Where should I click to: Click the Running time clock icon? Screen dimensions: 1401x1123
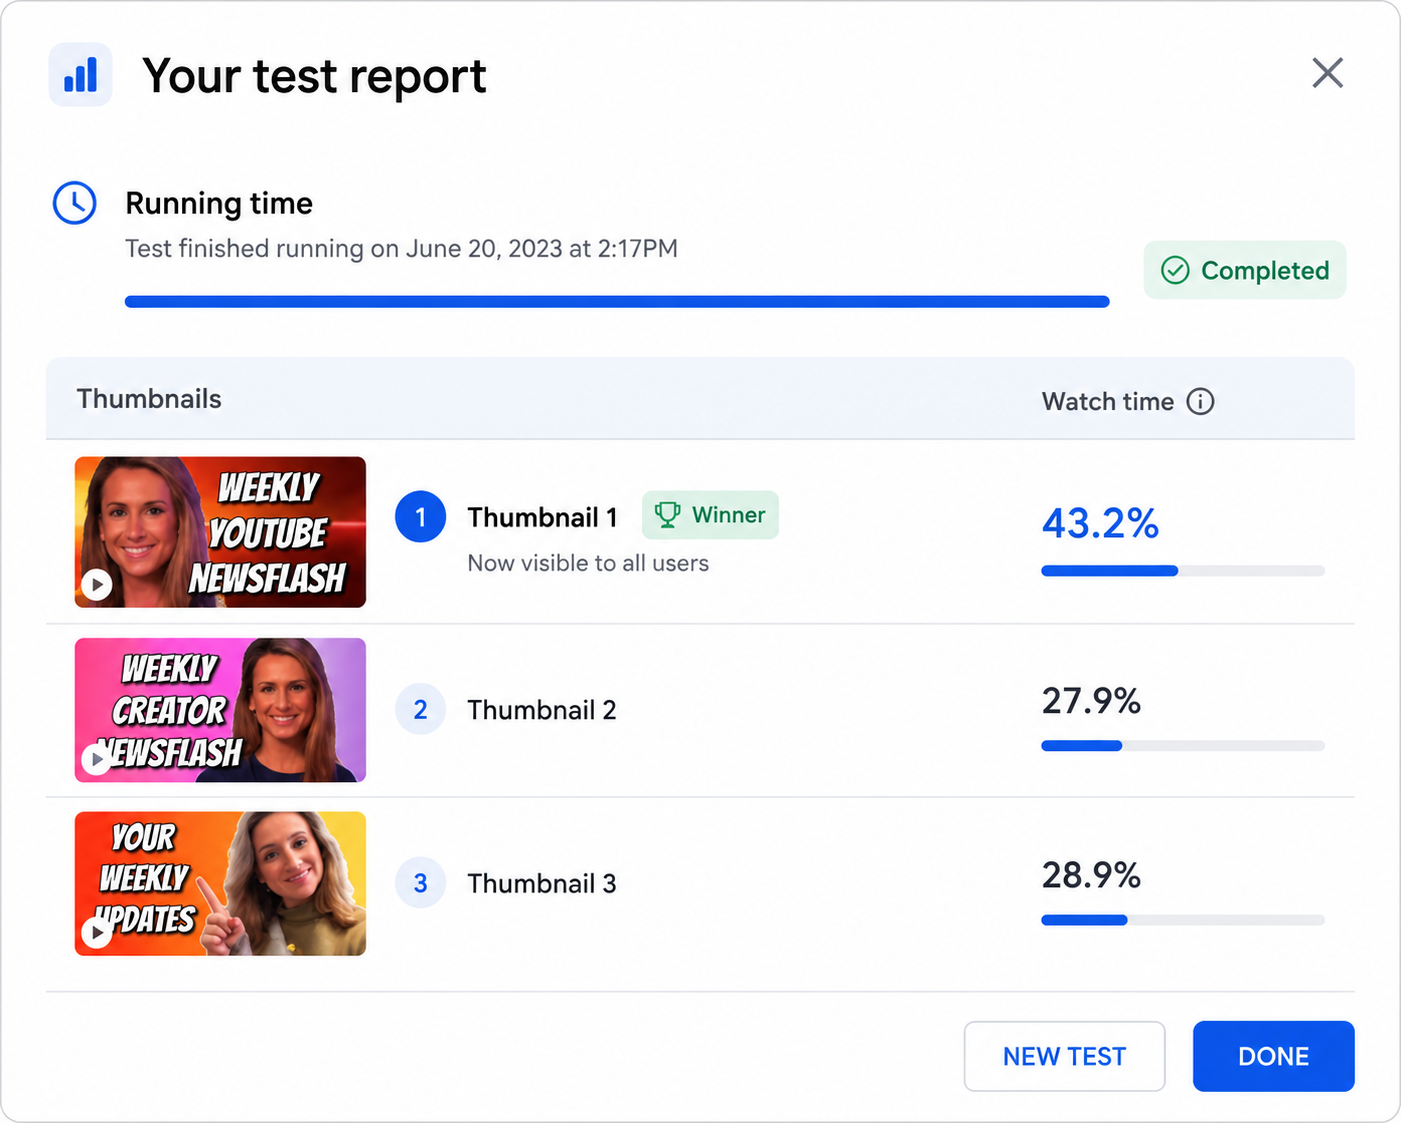pos(74,203)
